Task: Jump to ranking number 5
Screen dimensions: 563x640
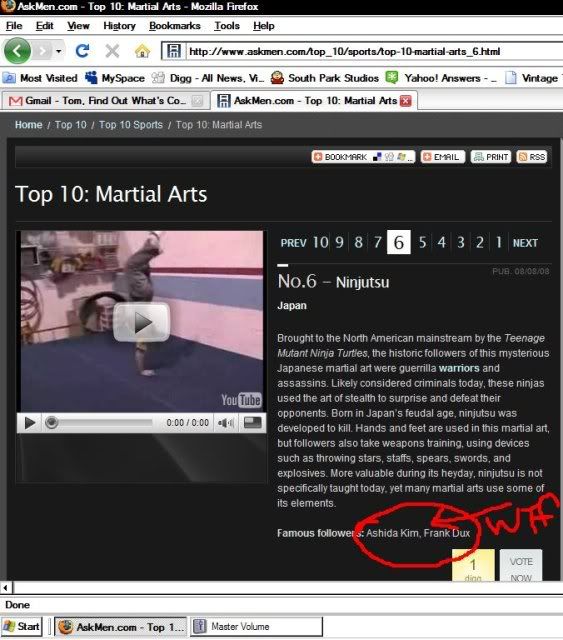Action: 423,242
